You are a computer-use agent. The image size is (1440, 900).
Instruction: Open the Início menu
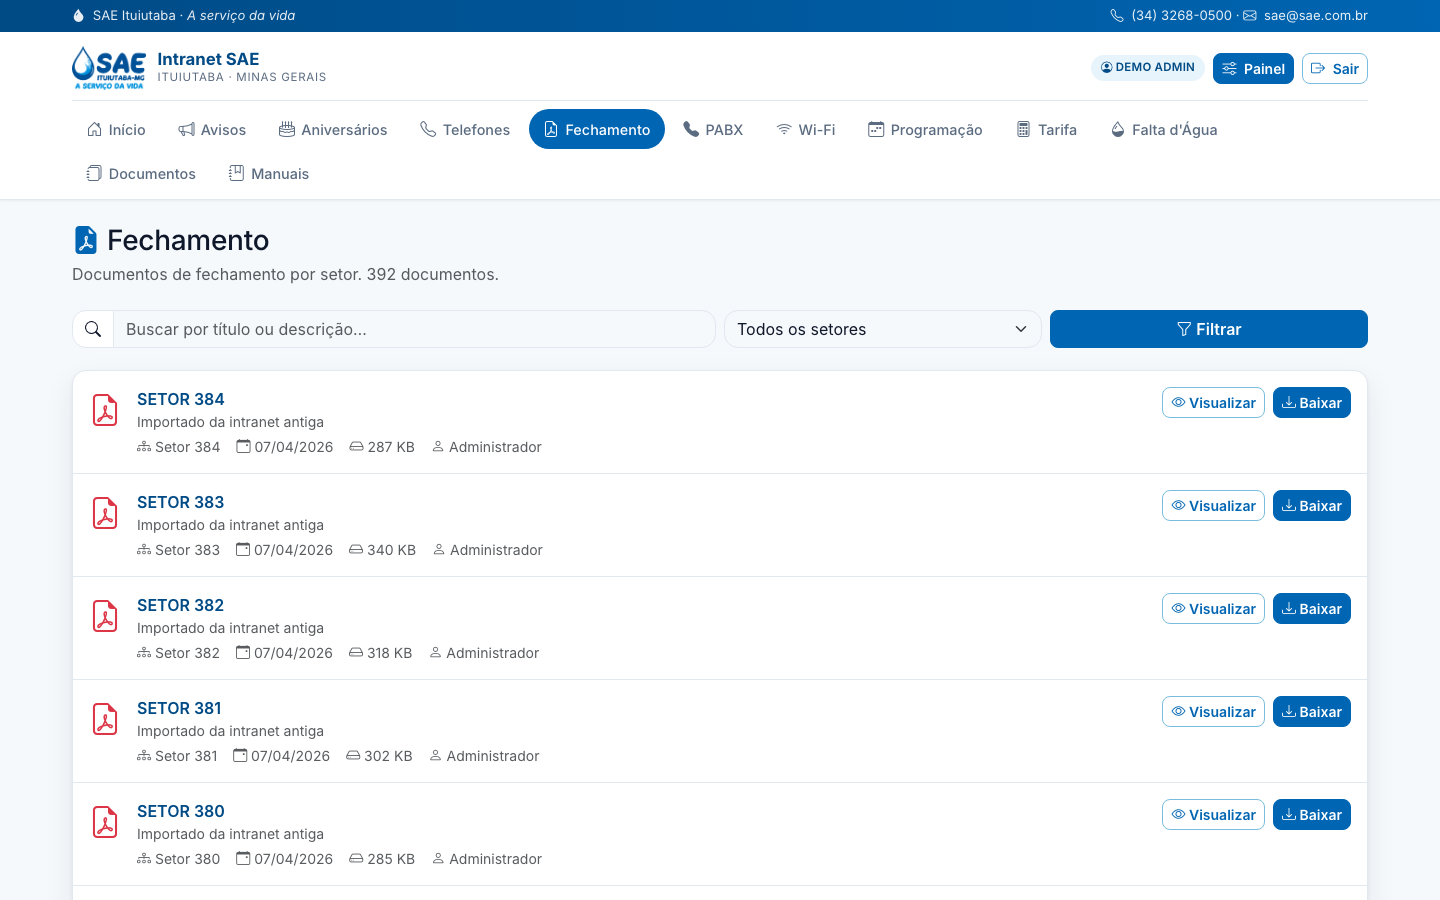[x=116, y=129]
